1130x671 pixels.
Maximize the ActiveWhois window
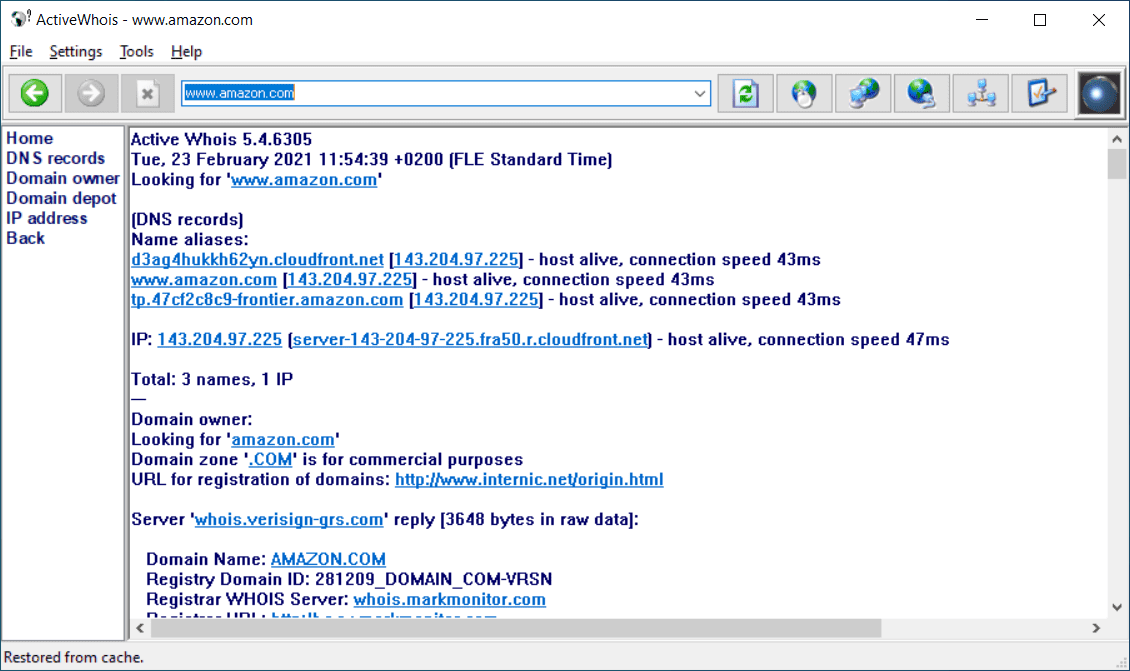(1040, 20)
